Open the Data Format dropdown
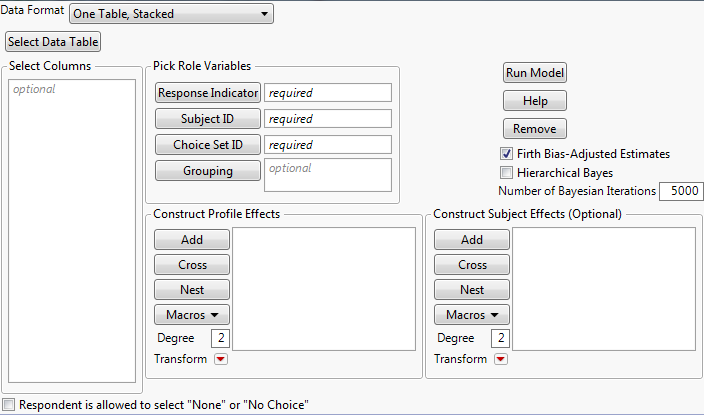Viewport: 704px width, 415px height. [171, 15]
